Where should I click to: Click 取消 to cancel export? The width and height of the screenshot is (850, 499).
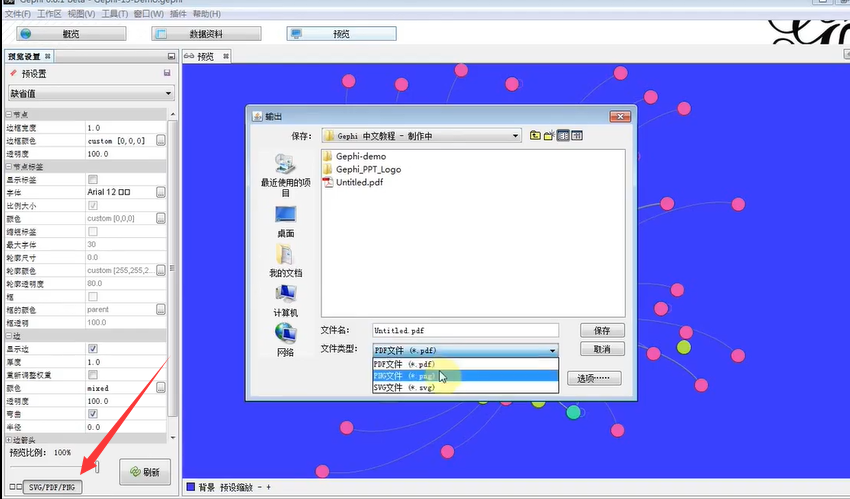click(602, 349)
